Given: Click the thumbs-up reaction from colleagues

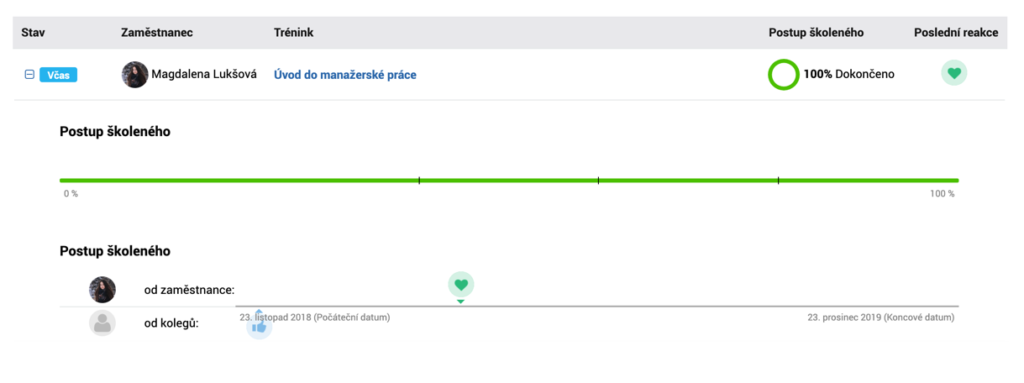Looking at the screenshot, I should pos(259,325).
